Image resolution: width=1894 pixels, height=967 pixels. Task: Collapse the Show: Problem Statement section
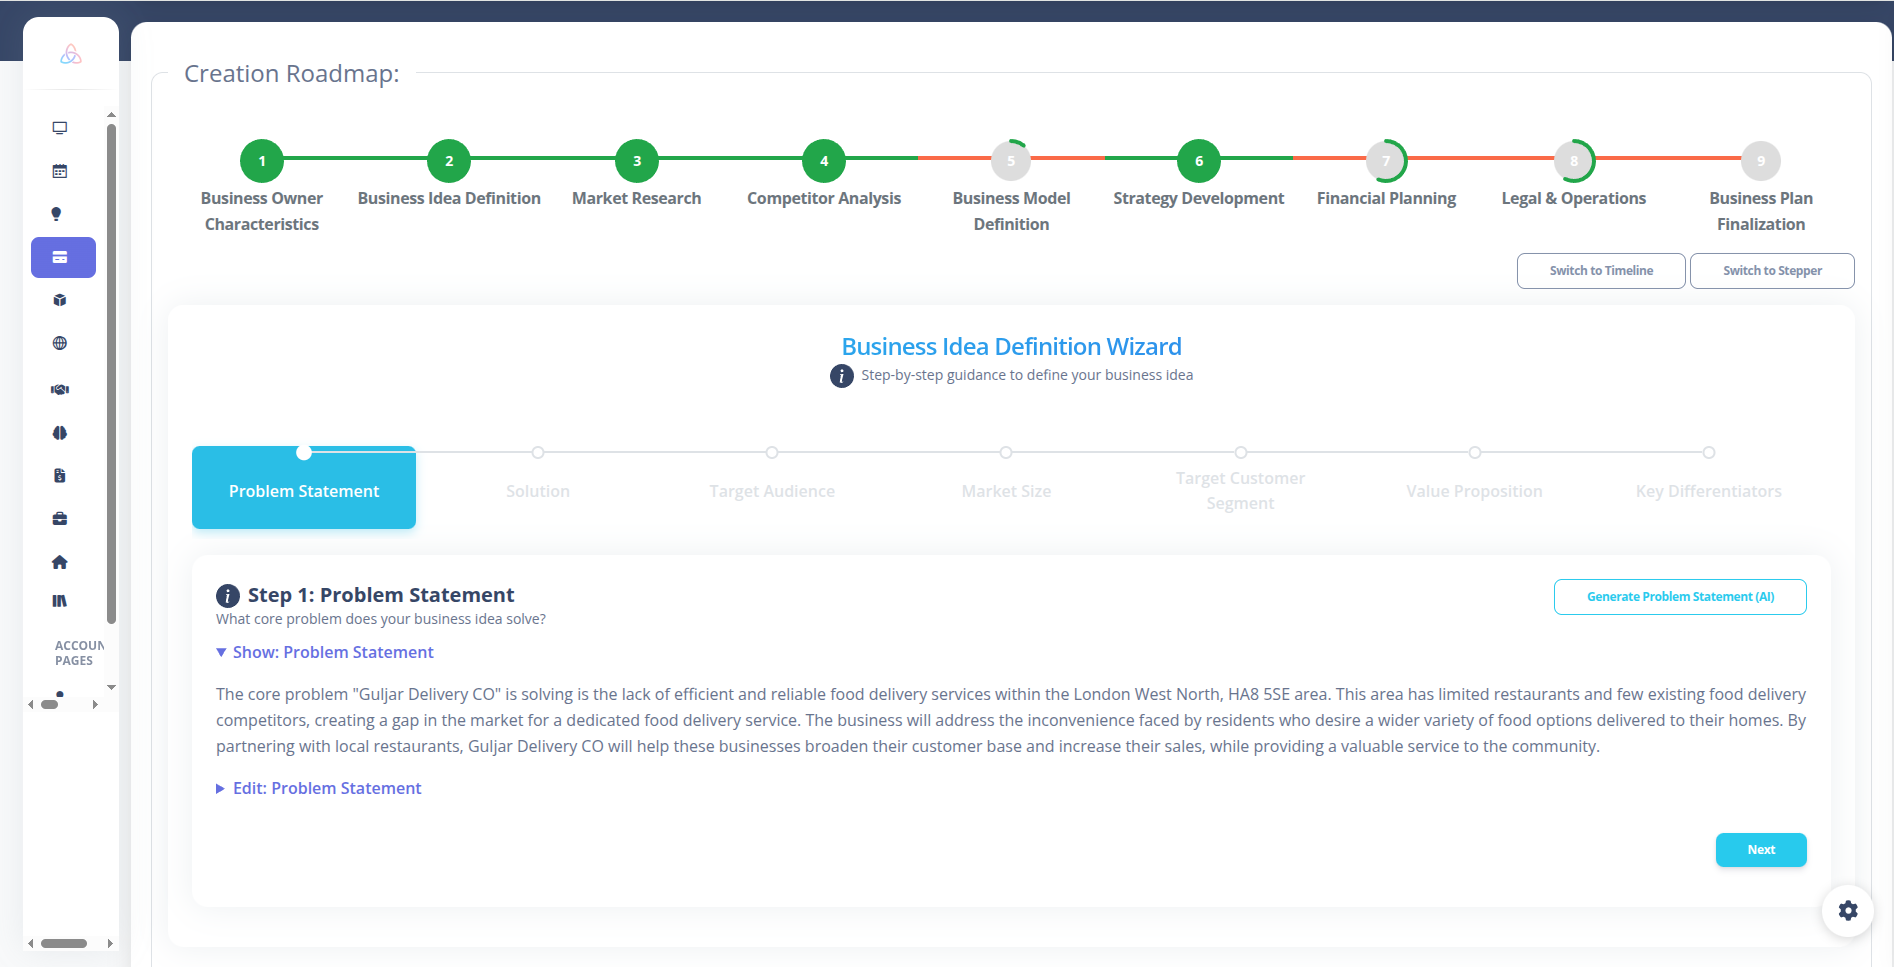(324, 652)
